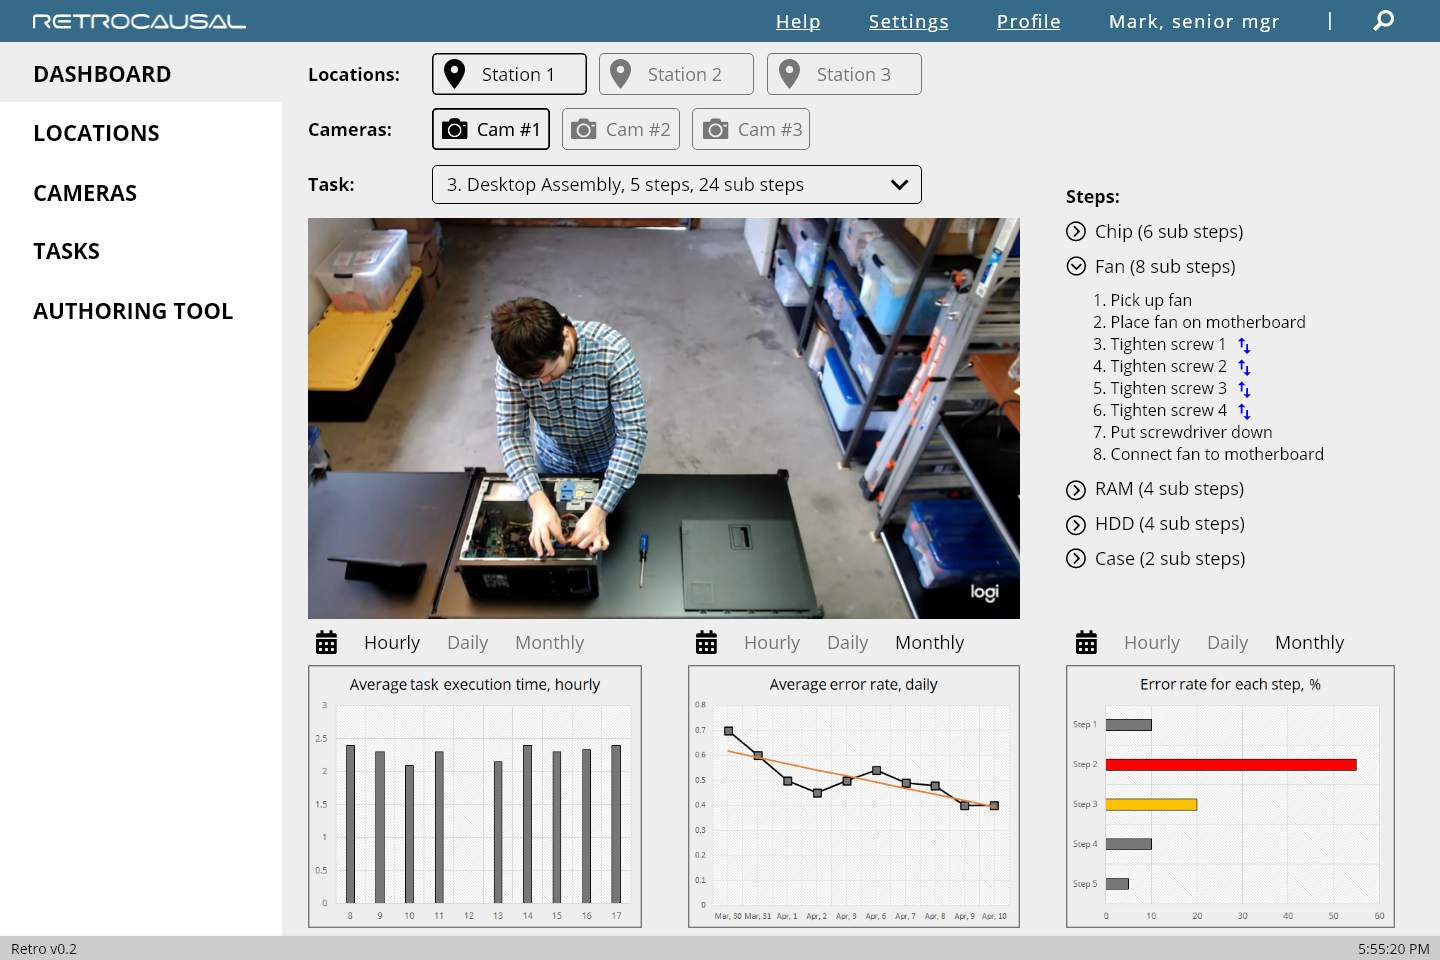The image size is (1440, 960).
Task: Enable Monthly view for the task execution chart
Action: [x=549, y=642]
